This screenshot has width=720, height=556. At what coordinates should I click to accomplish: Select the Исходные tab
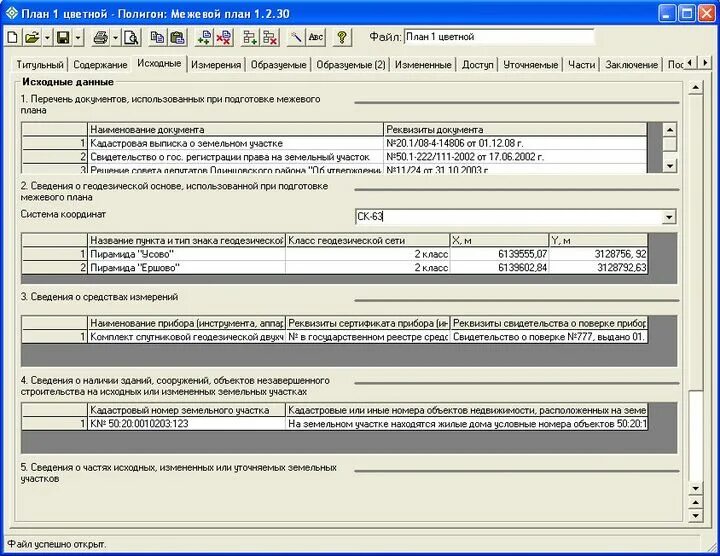coord(159,63)
